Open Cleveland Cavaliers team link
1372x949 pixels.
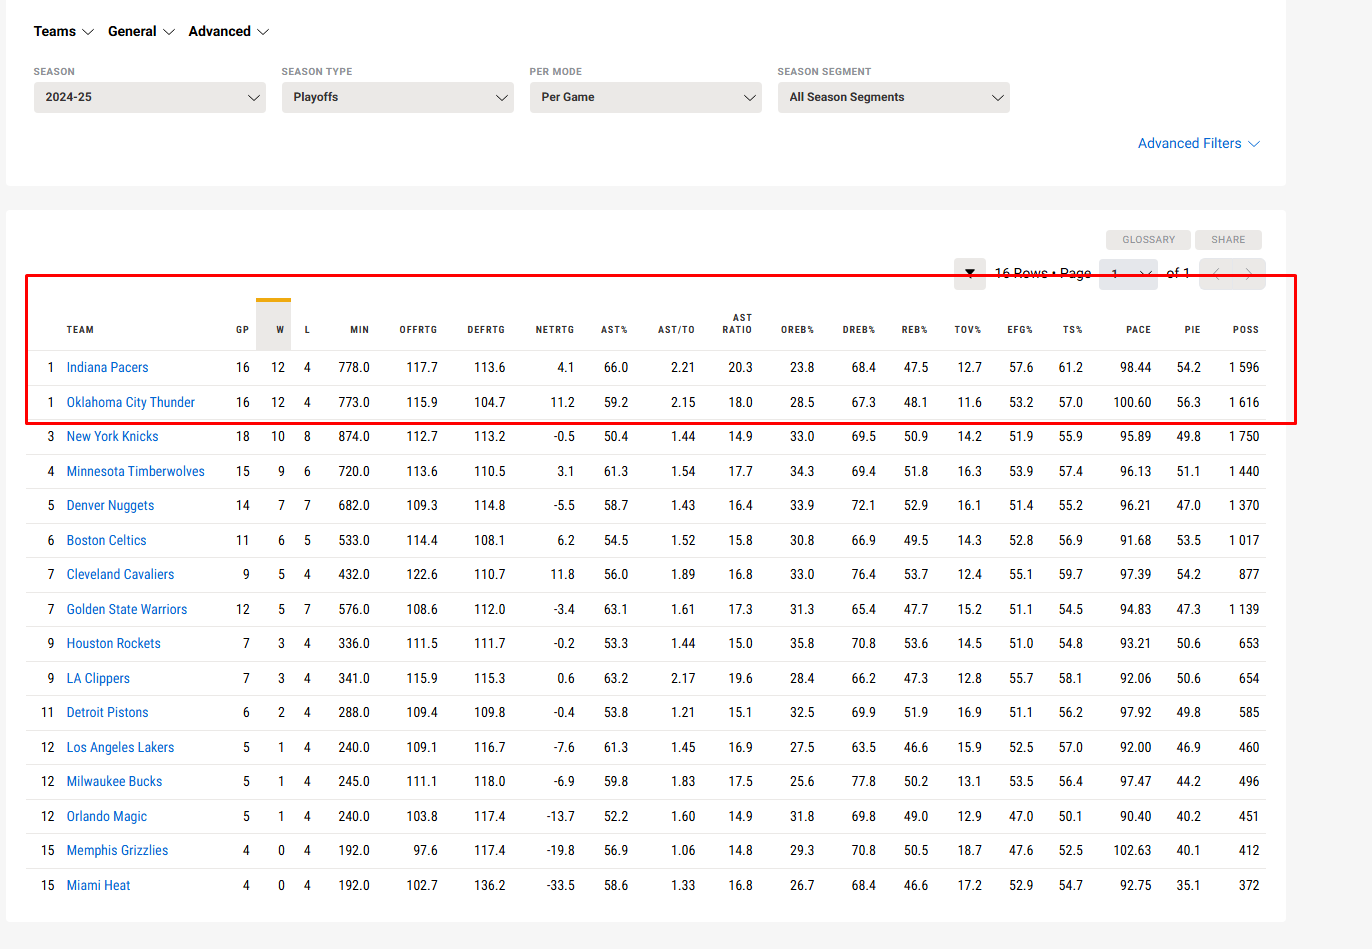120,574
